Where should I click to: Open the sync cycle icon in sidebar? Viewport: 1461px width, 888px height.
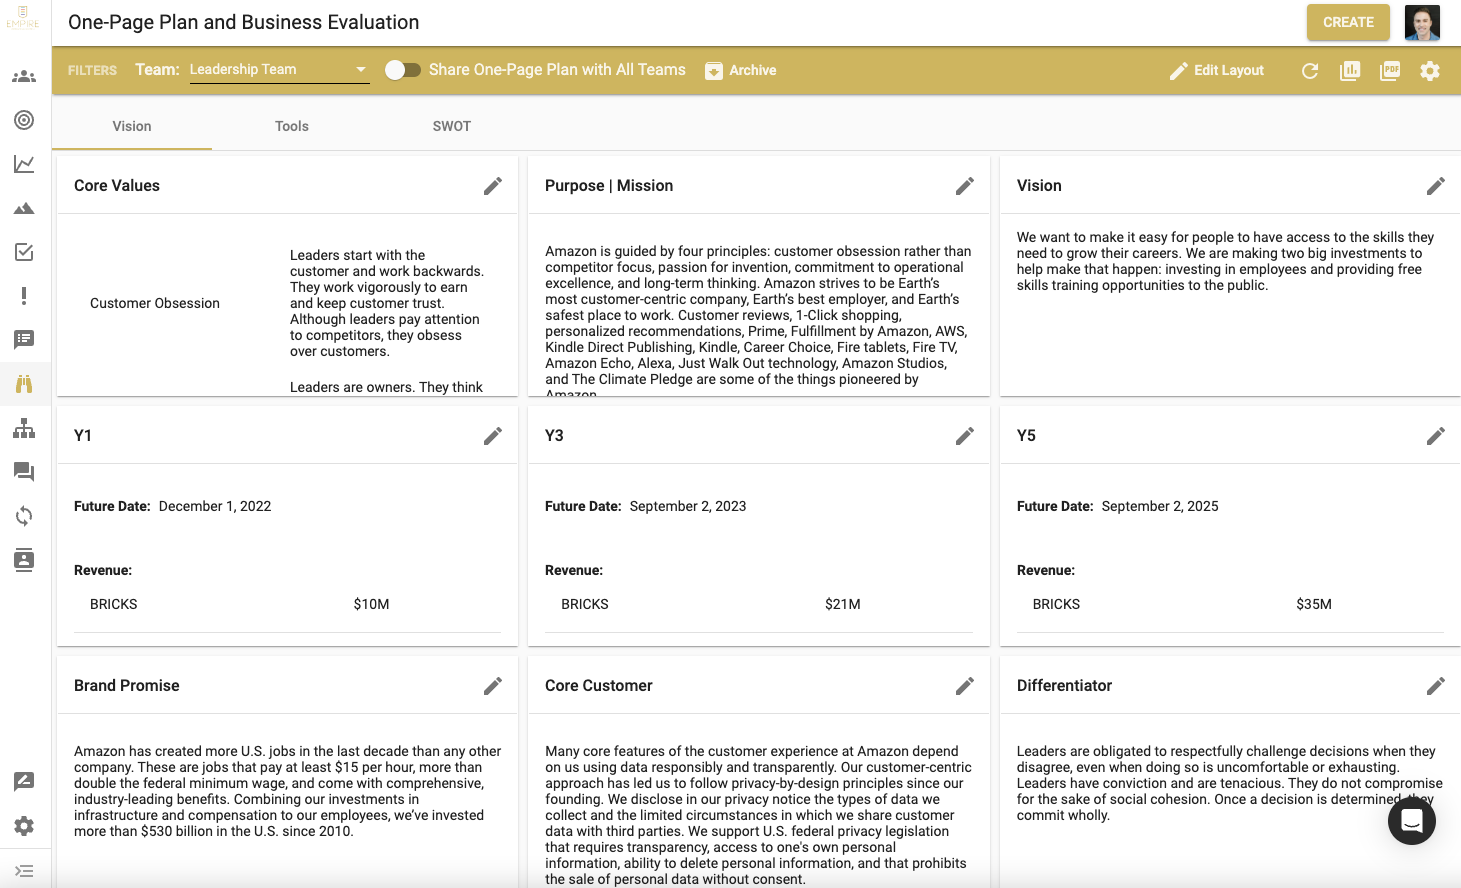[x=24, y=516]
